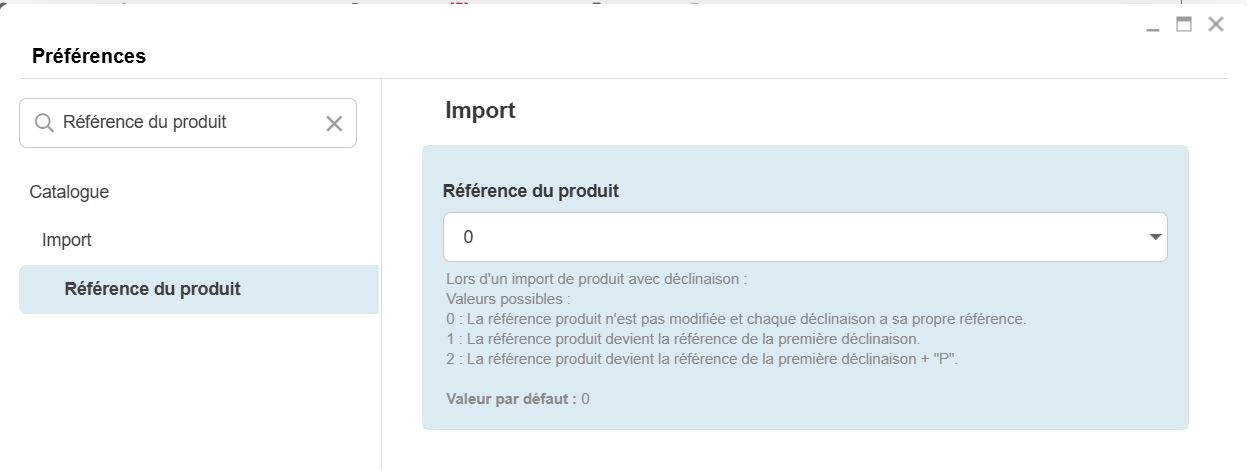Screen dimensions: 1247x469
Task: Click the magnifying glass search icon
Action: pos(44,123)
